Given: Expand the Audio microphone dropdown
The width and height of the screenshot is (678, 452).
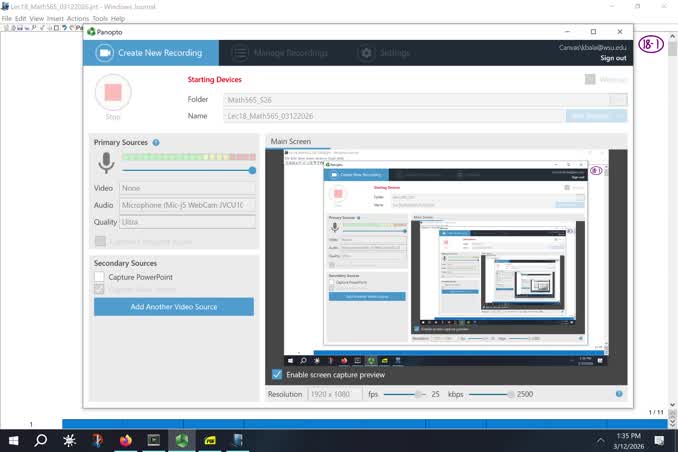Looking at the screenshot, I should point(187,205).
